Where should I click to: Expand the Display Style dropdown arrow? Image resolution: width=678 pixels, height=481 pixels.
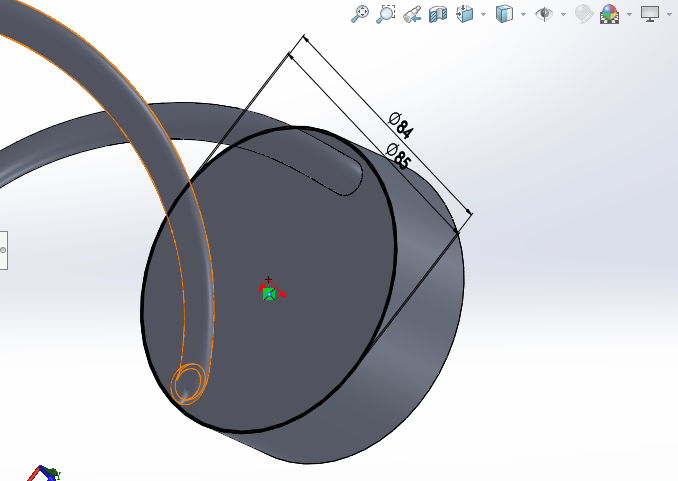523,14
